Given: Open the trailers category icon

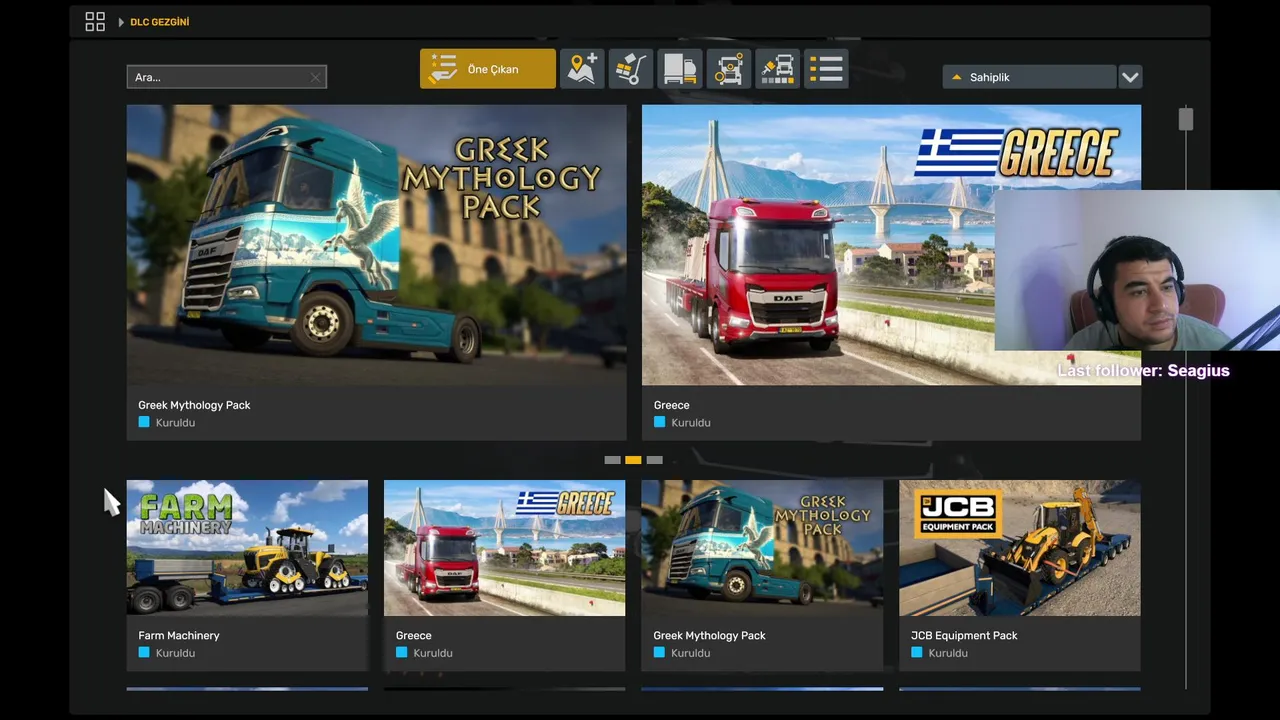Looking at the screenshot, I should click(680, 69).
